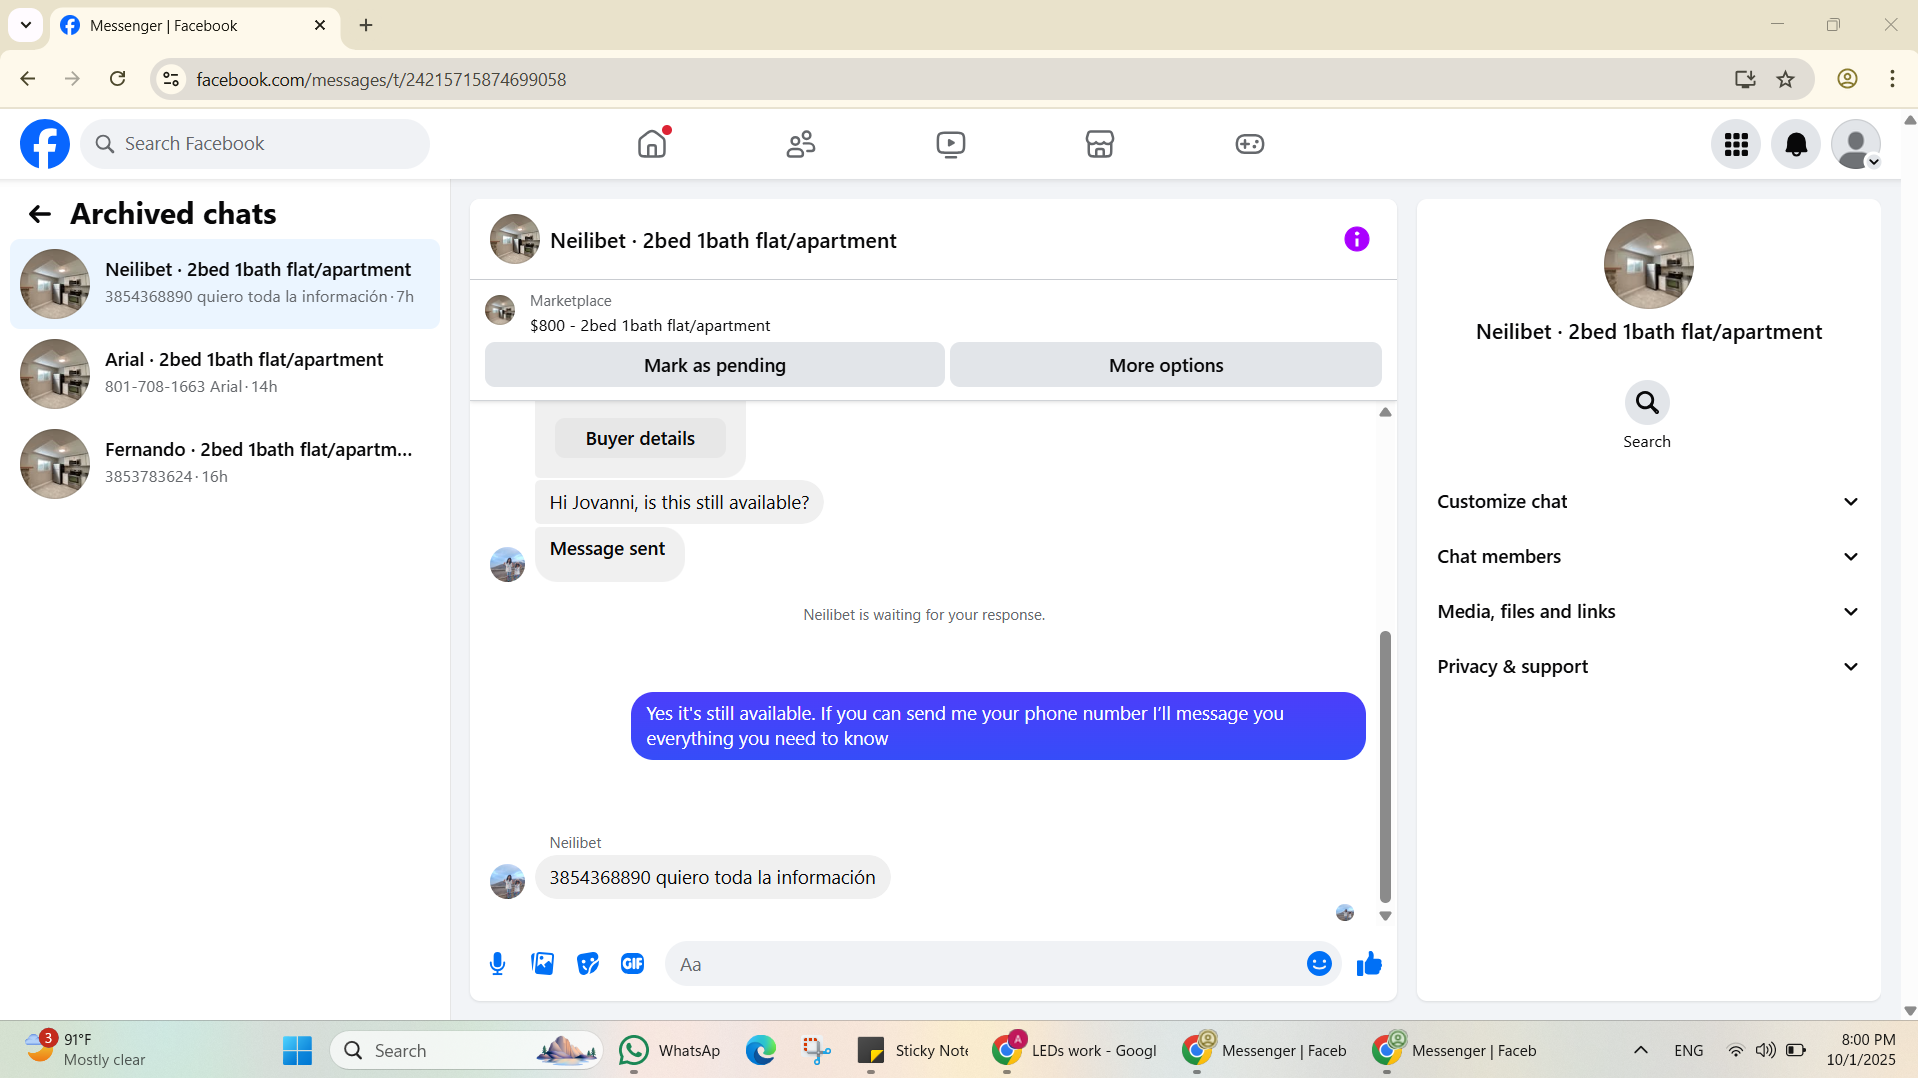Show hidden system tray icons
Screen dimensions: 1918x1078
(1641, 1050)
